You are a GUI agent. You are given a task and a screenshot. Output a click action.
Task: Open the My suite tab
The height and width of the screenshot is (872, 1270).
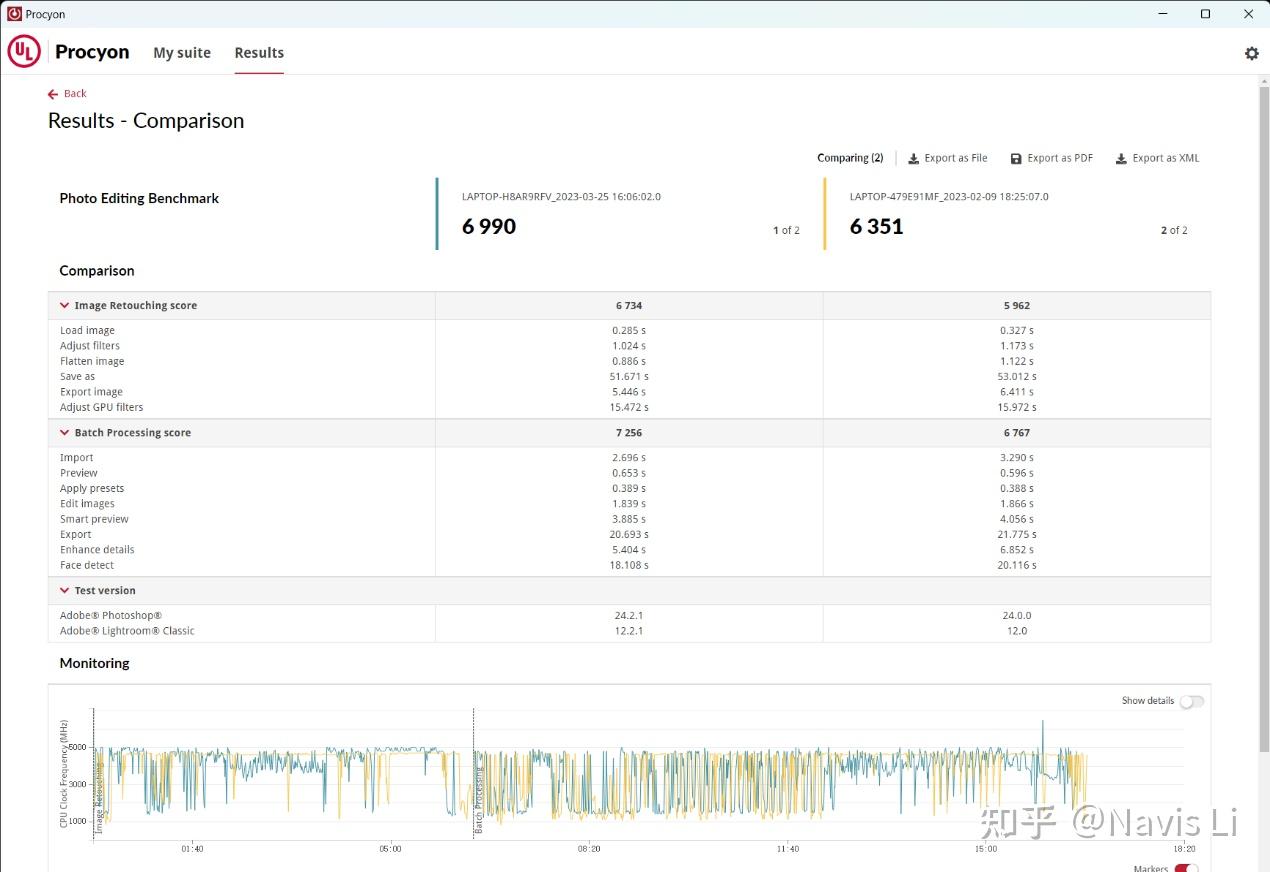[182, 53]
